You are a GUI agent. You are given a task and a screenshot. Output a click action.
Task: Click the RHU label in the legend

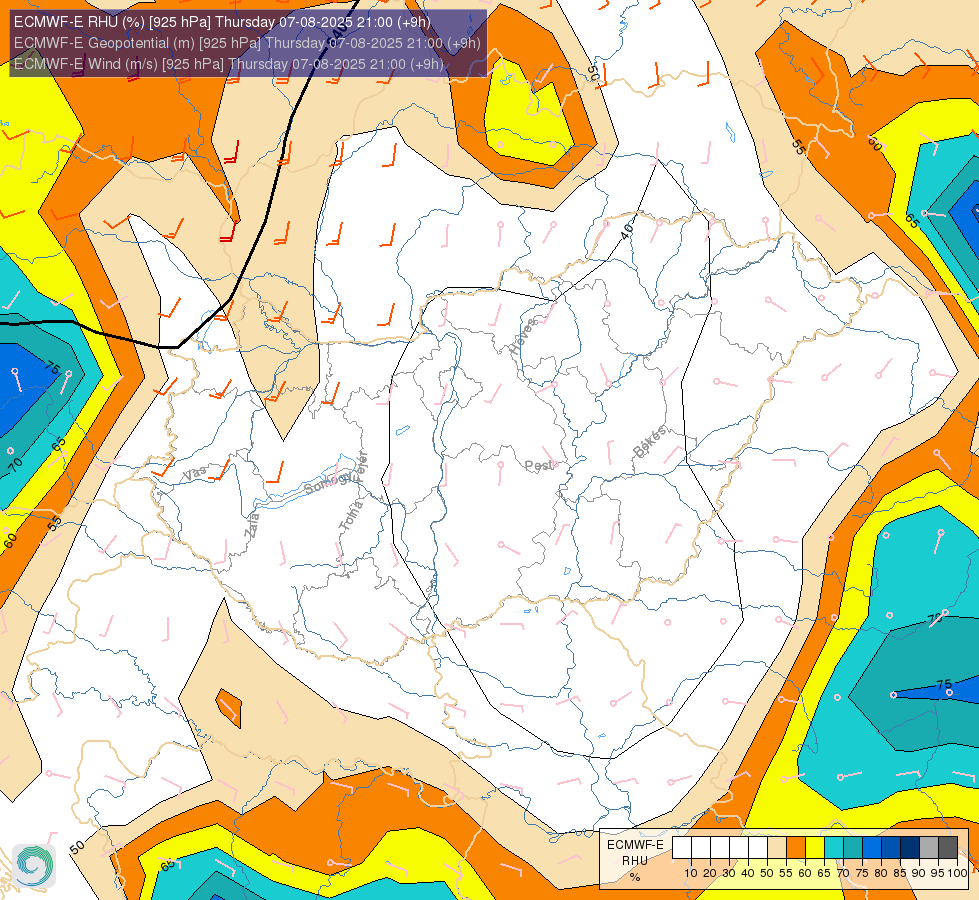pos(635,861)
